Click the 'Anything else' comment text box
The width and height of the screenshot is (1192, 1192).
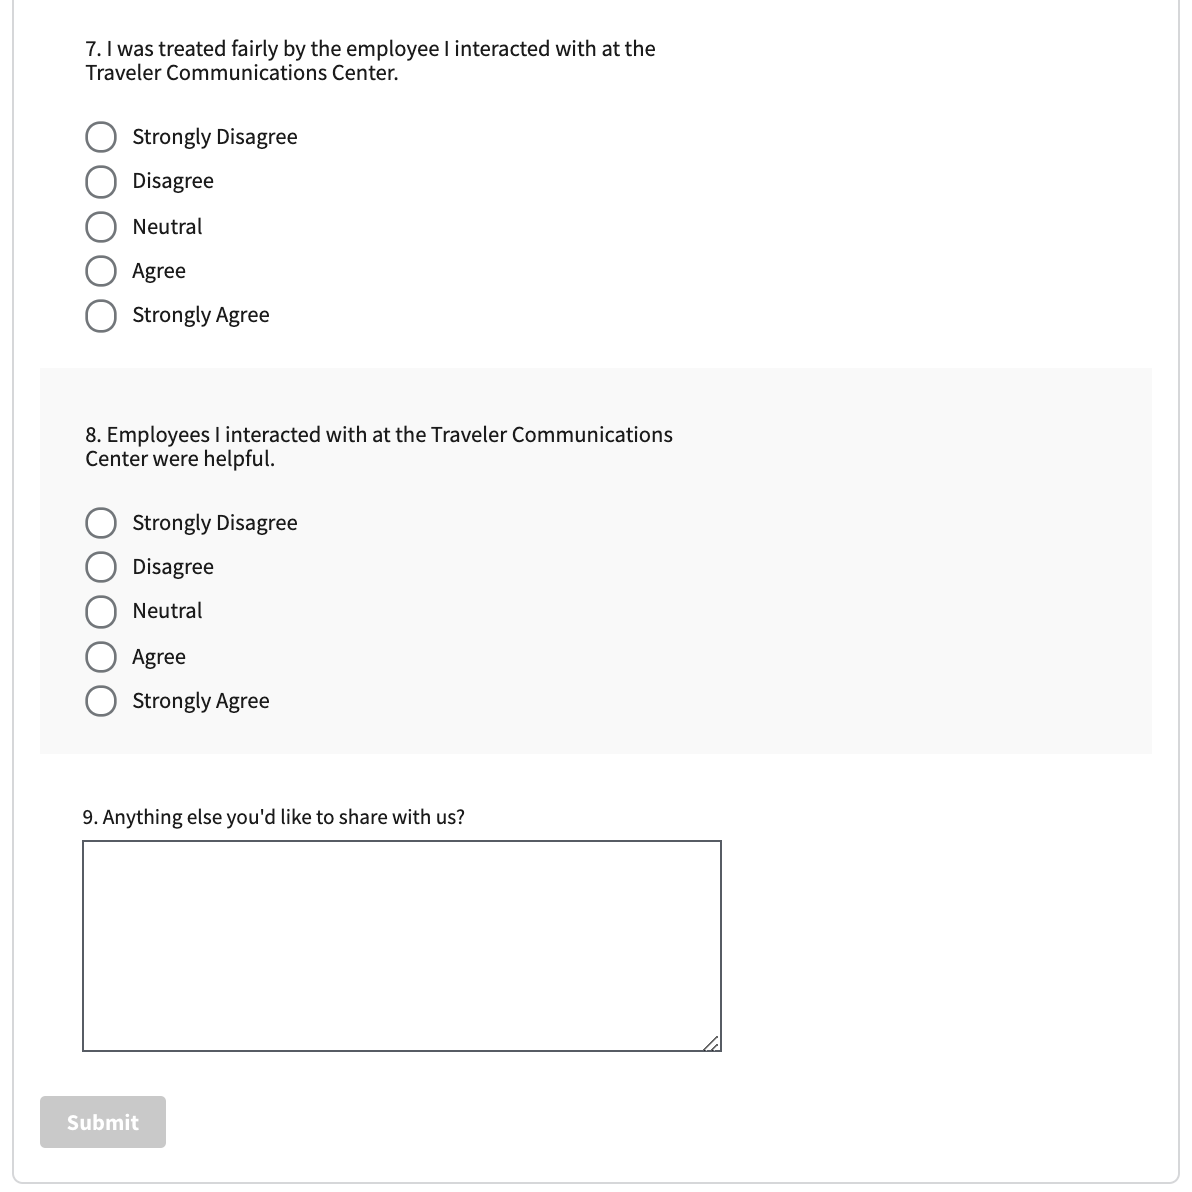pyautogui.click(x=401, y=945)
